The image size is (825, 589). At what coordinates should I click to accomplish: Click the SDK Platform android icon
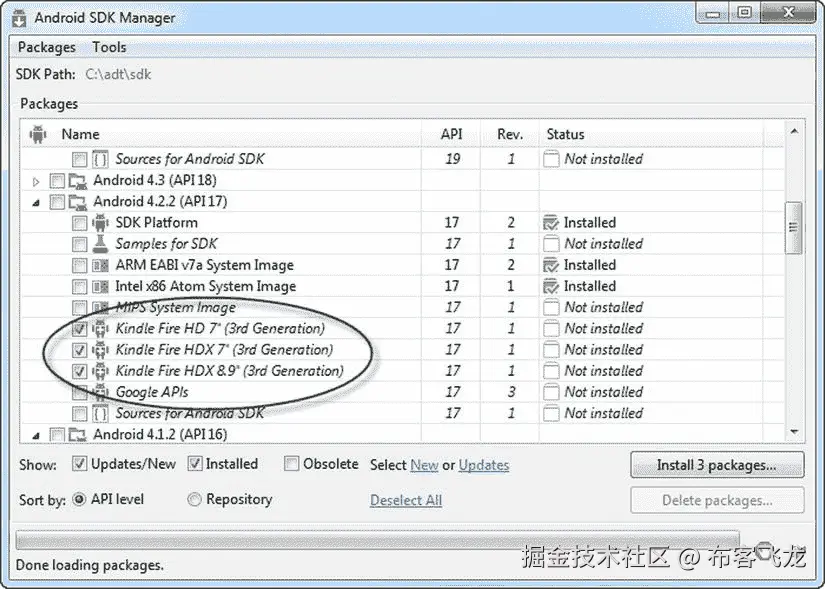(100, 223)
